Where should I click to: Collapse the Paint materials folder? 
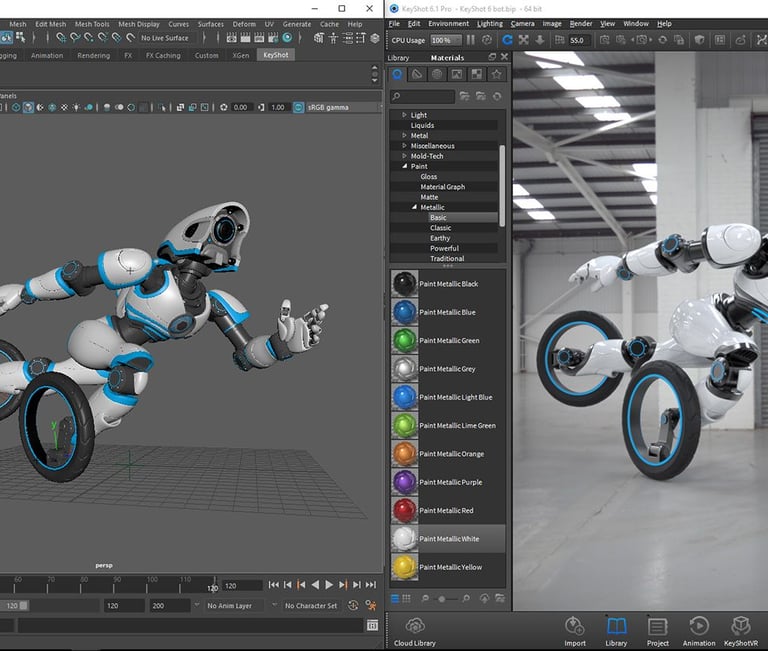click(x=405, y=167)
